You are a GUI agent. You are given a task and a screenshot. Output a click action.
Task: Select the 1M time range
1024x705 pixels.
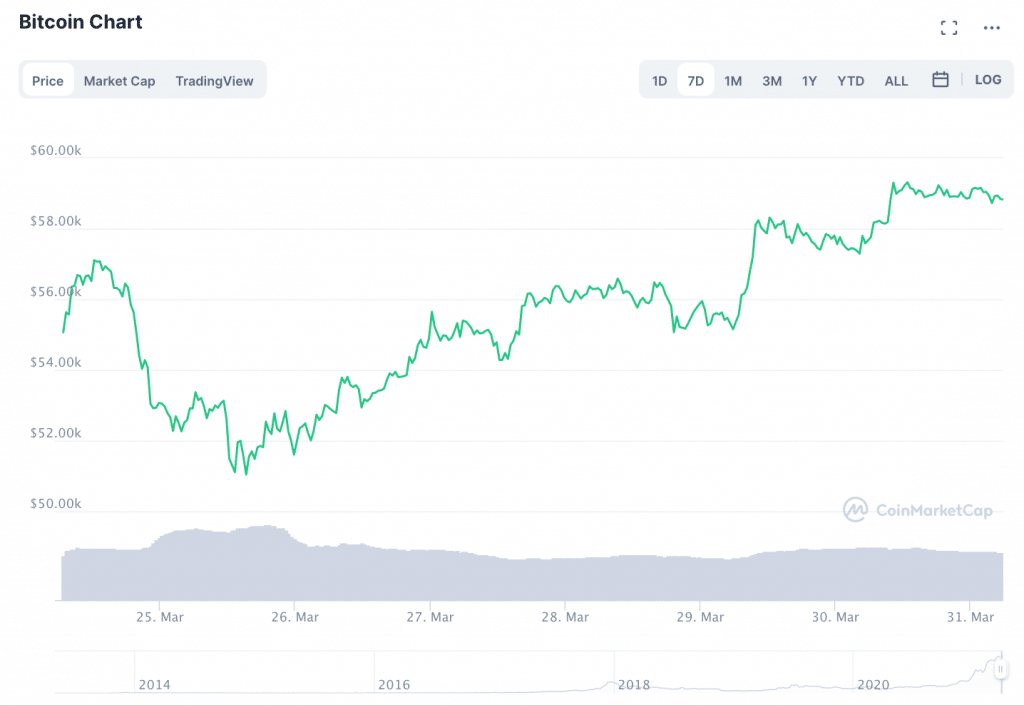(x=733, y=81)
